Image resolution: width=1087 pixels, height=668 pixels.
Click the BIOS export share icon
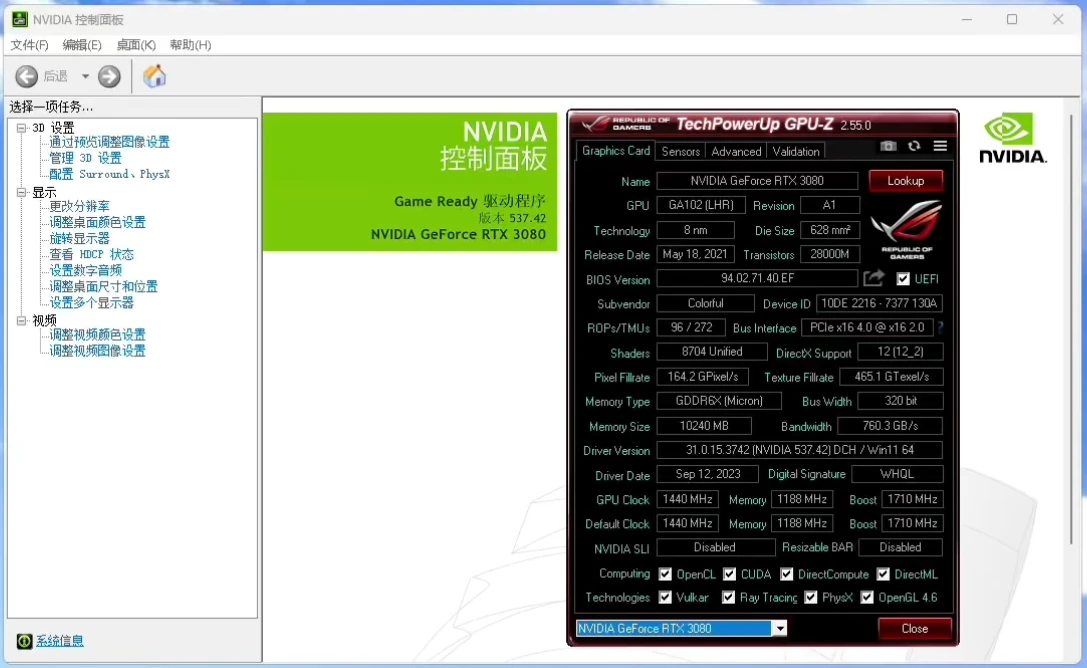(x=873, y=278)
